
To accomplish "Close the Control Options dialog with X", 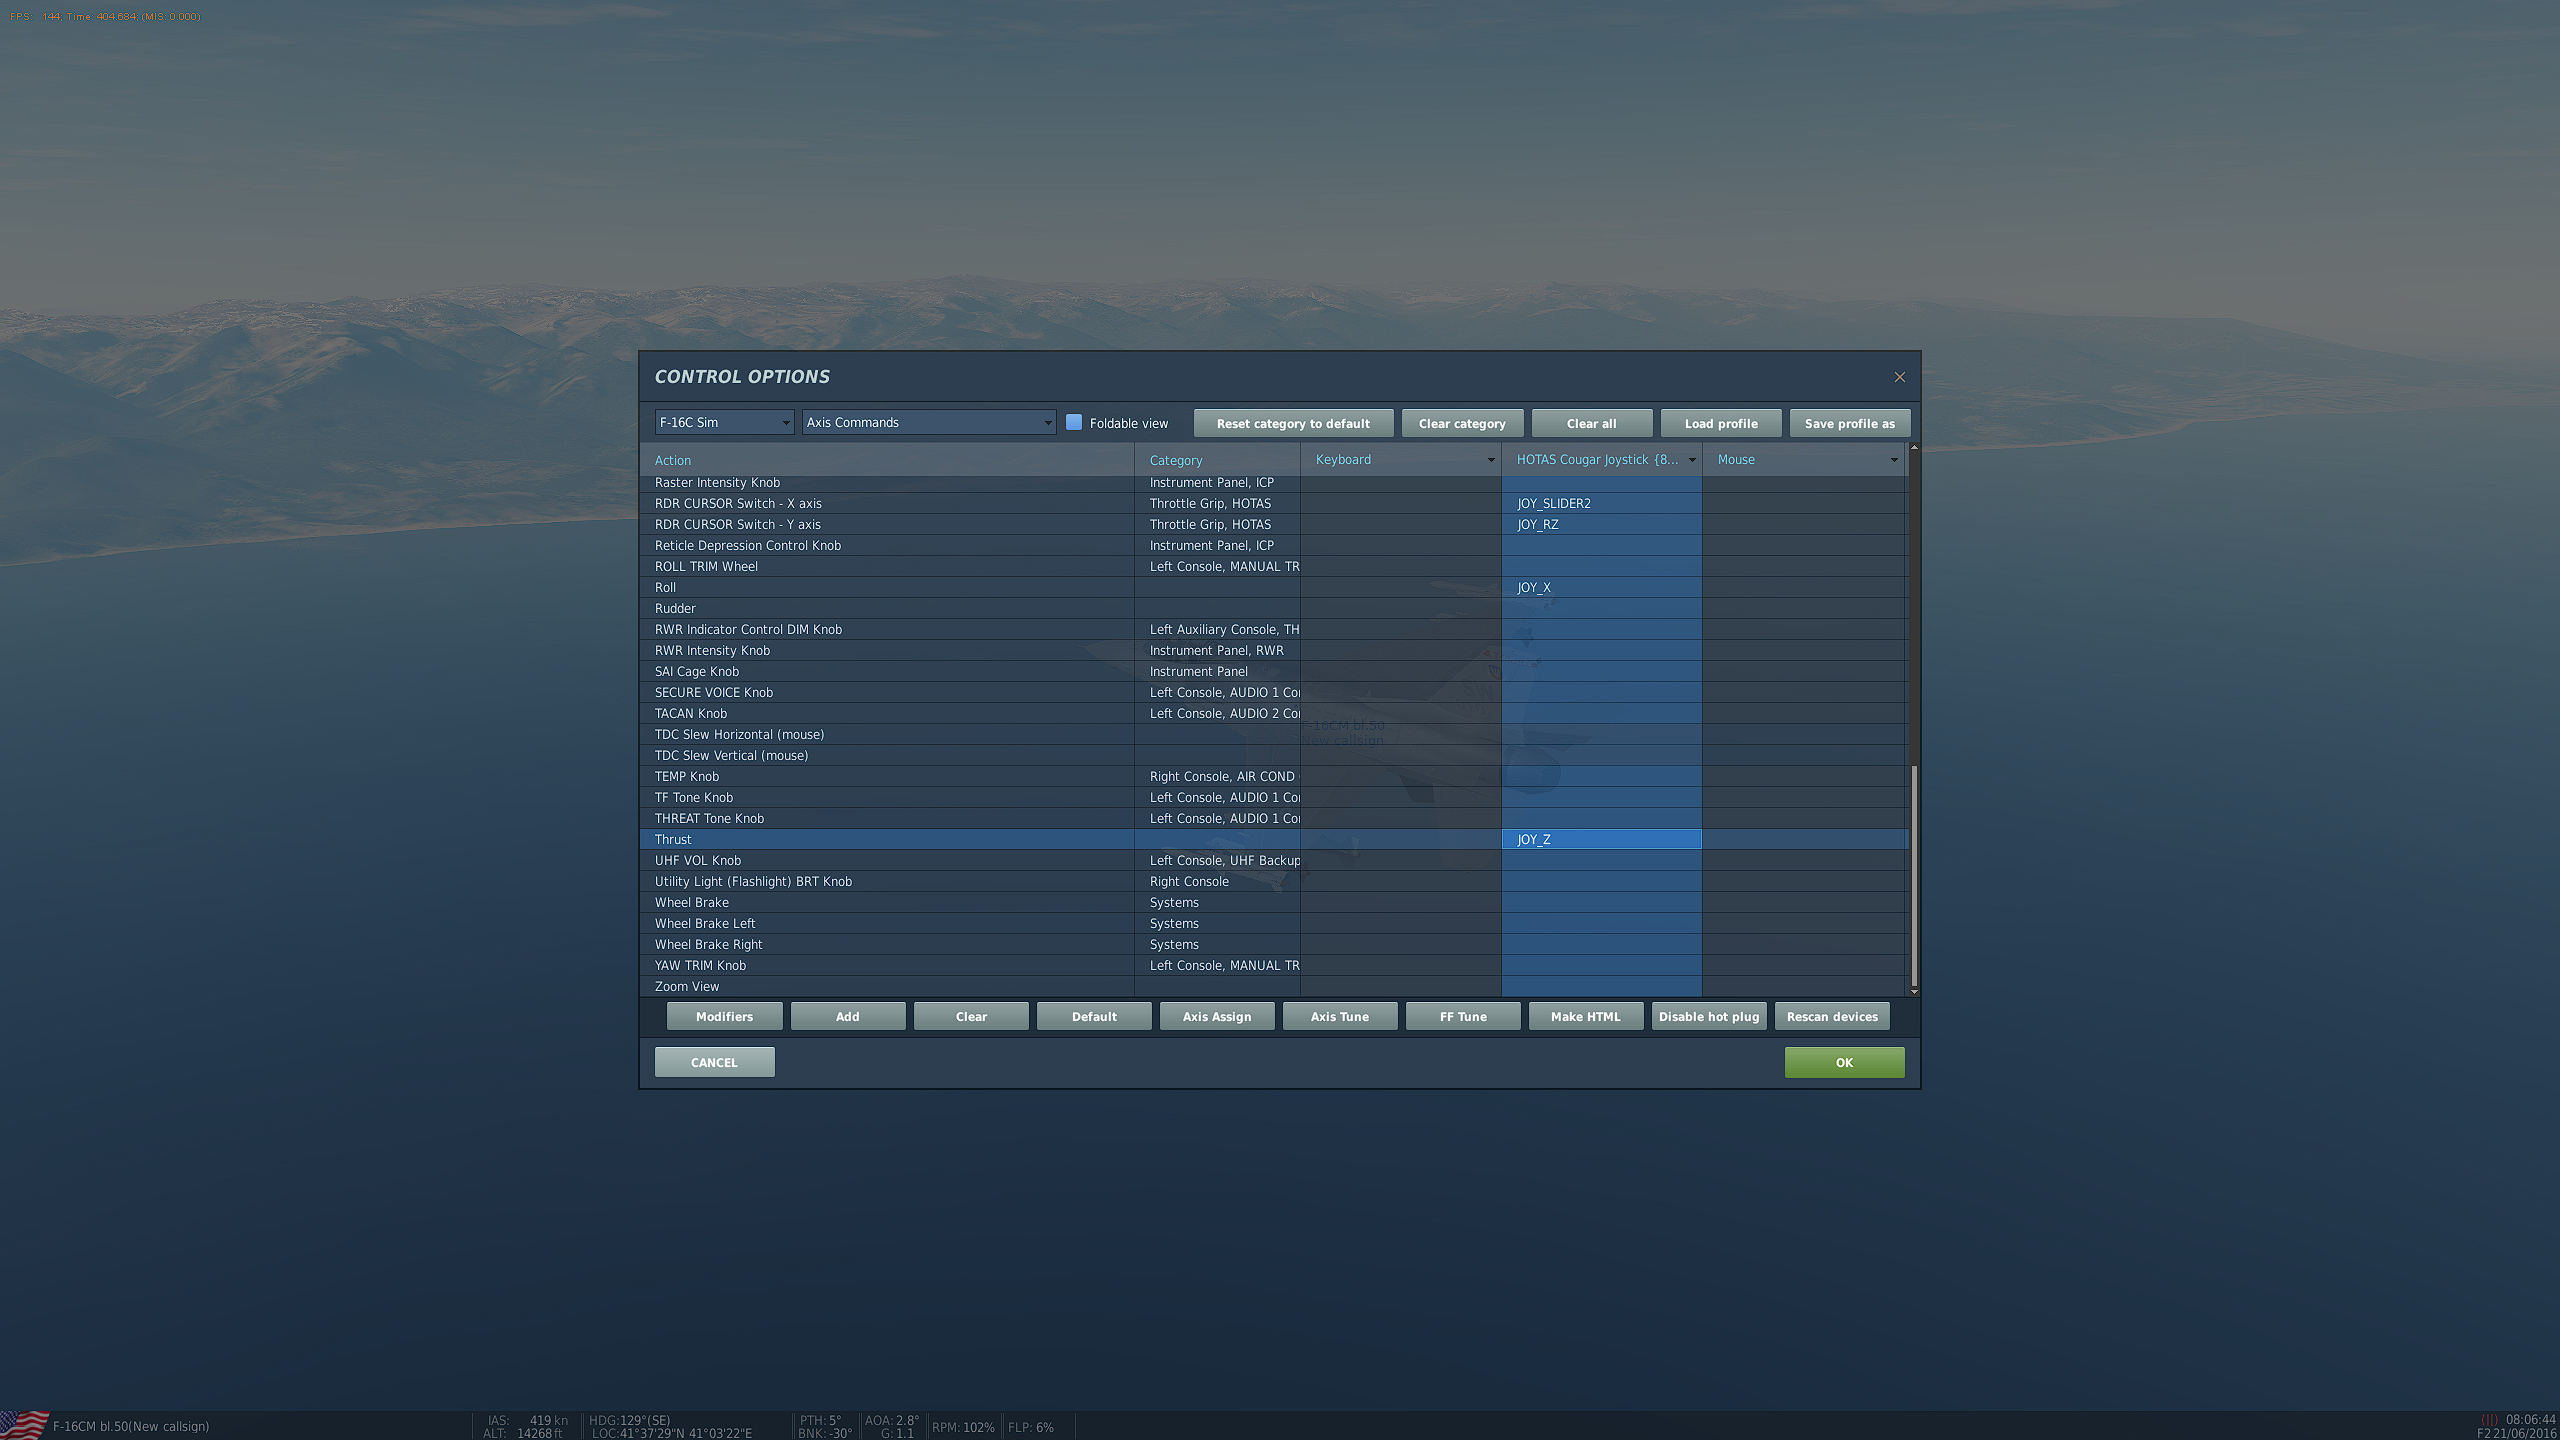I will coord(1899,377).
